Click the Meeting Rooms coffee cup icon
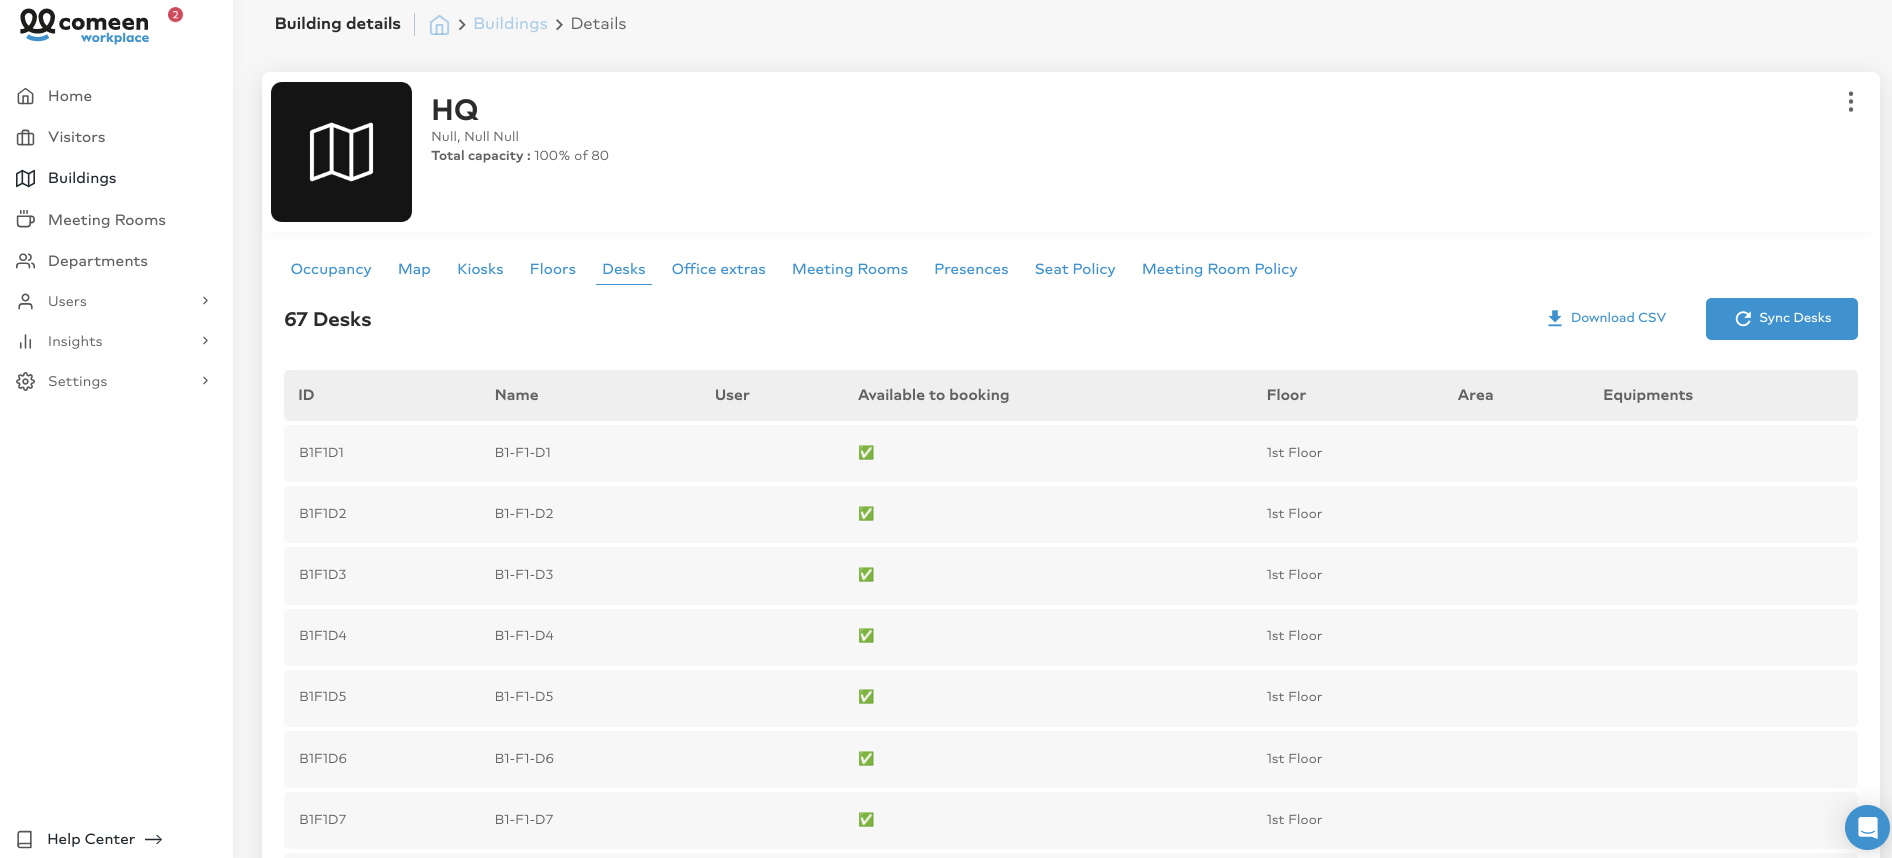This screenshot has height=858, width=1892. click(x=26, y=219)
